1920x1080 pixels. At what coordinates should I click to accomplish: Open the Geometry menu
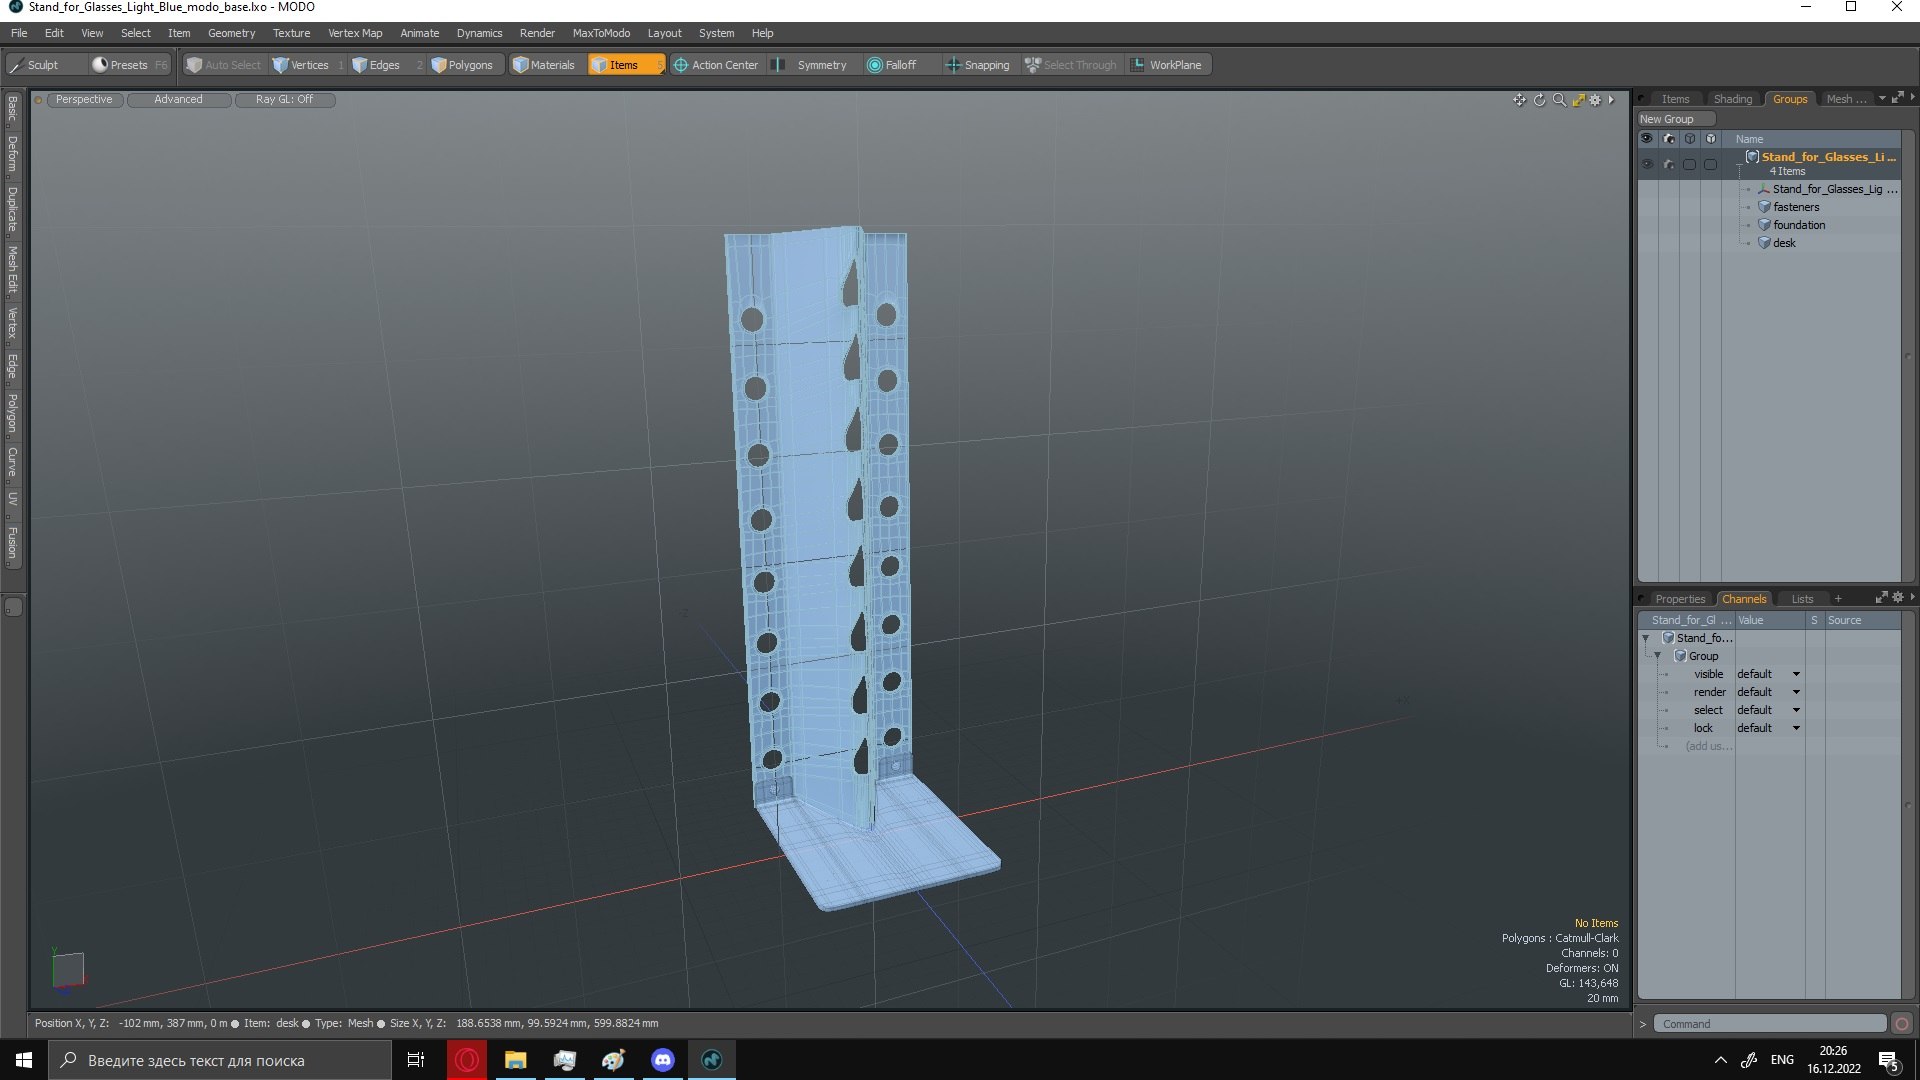231,33
